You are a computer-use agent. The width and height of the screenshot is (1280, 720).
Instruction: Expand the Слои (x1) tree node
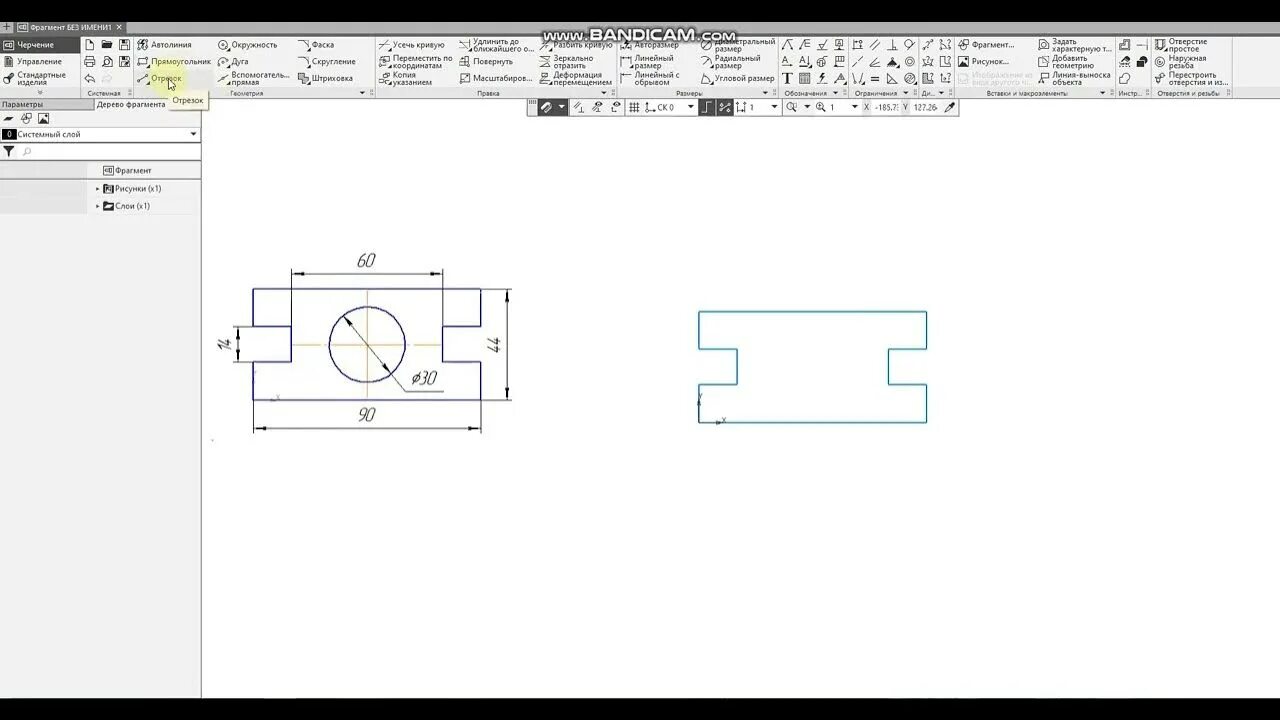click(x=98, y=206)
